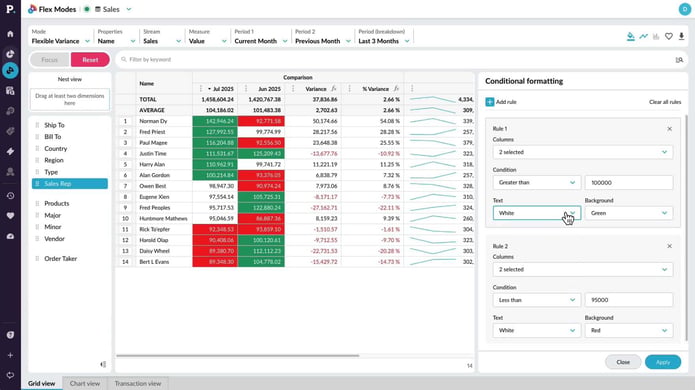Viewport: 695px width, 390px height.
Task: Click the user avatar at top right
Action: click(684, 9)
